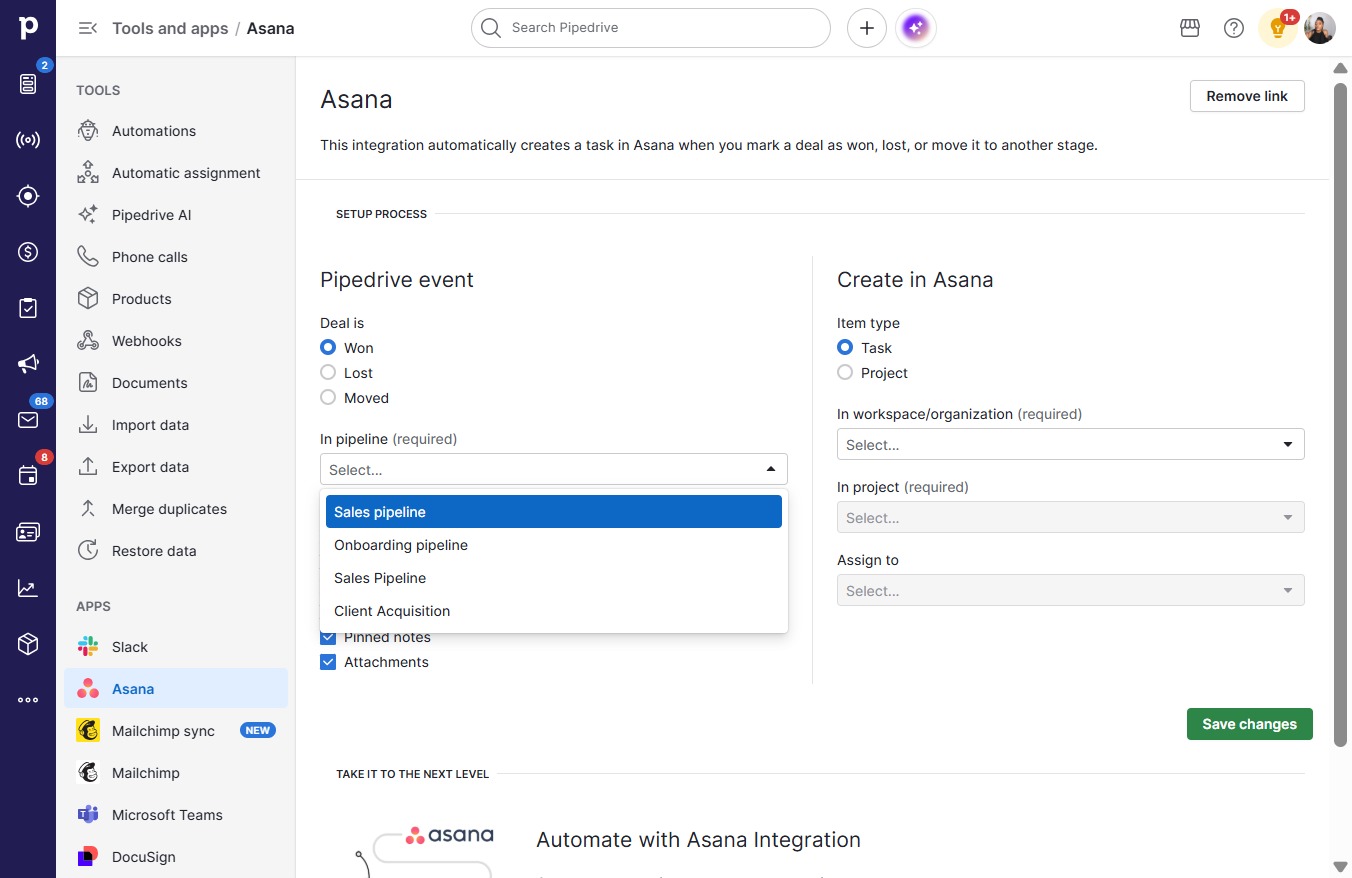Collapse the sidebar with the menu toggle icon
This screenshot has height=878, width=1352.
point(88,28)
